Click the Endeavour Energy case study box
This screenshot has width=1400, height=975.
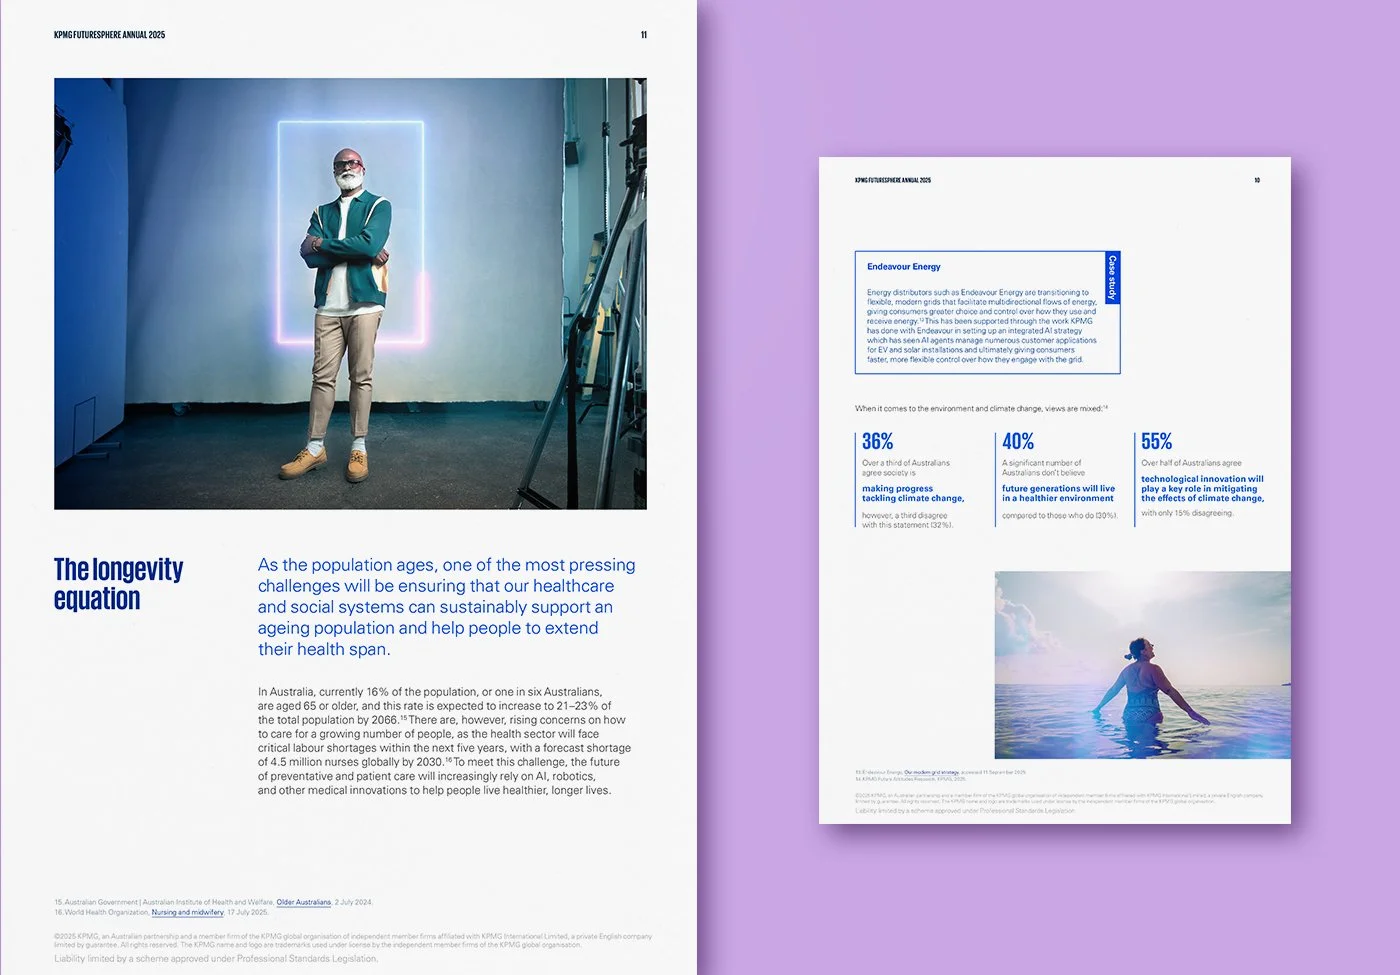coord(985,313)
